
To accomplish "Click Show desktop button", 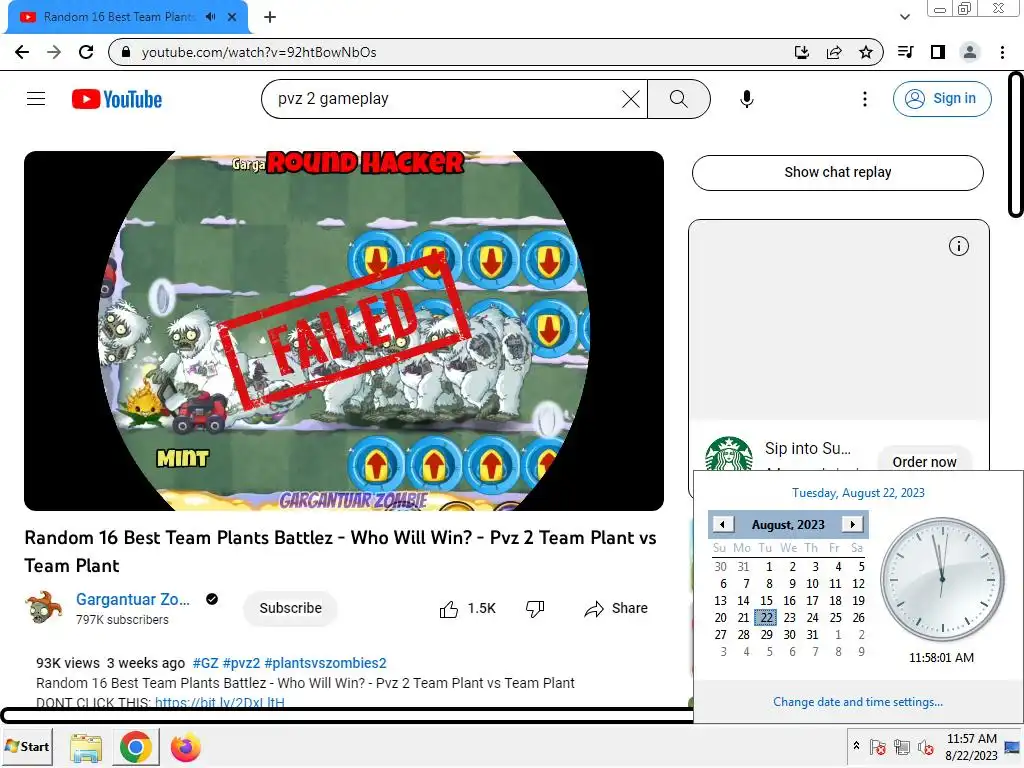I will click(x=1012, y=747).
